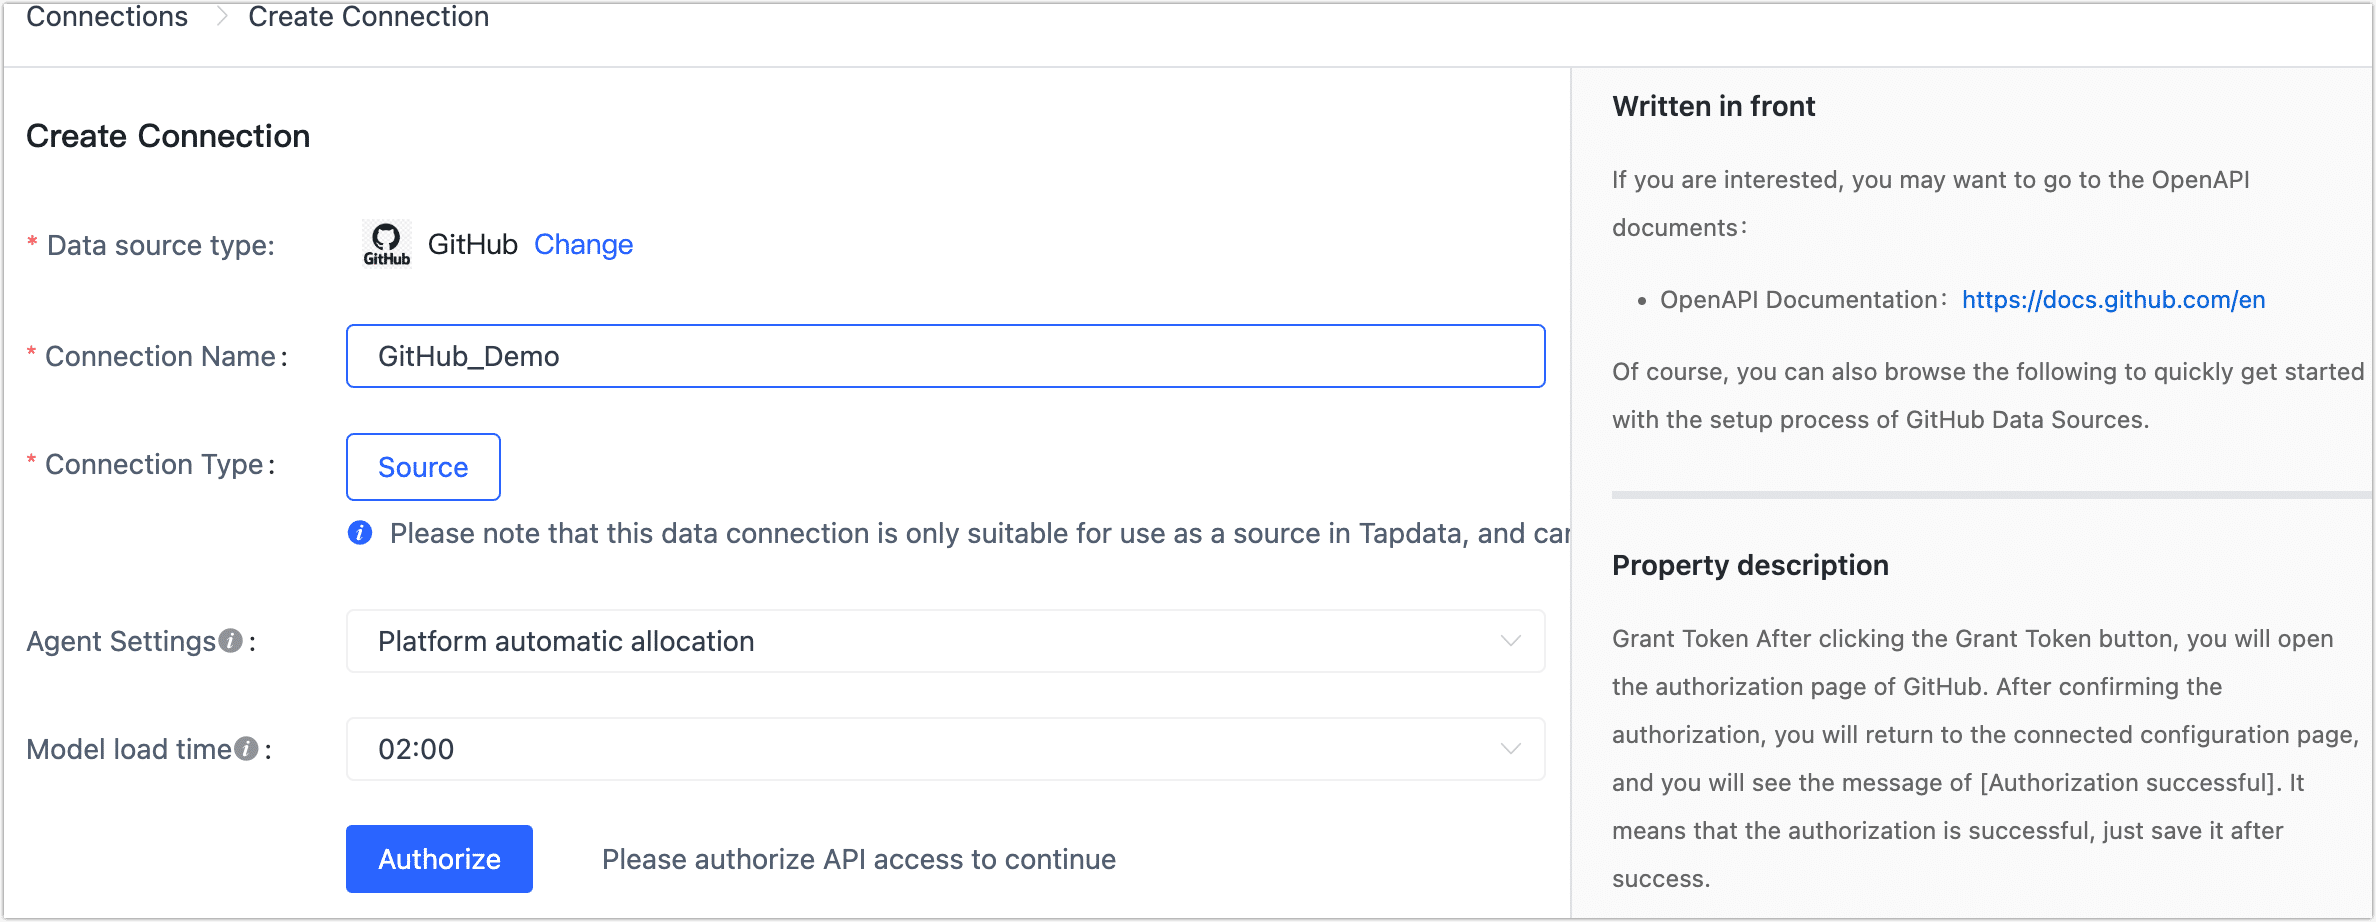Click the chevron on the Model load time dropdown
Screen dimensions: 2376x922
(1510, 748)
